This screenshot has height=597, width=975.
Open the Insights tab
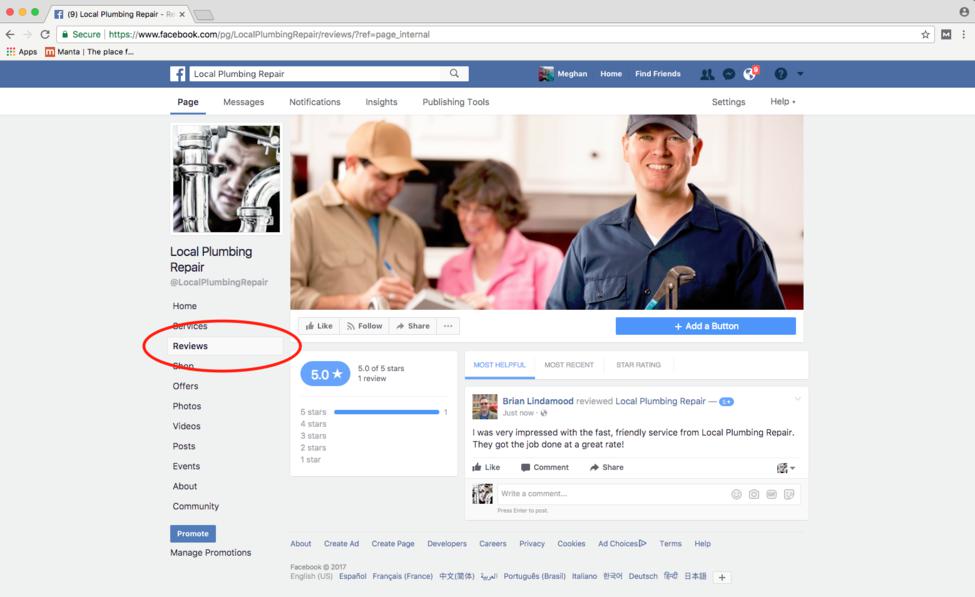tap(381, 102)
